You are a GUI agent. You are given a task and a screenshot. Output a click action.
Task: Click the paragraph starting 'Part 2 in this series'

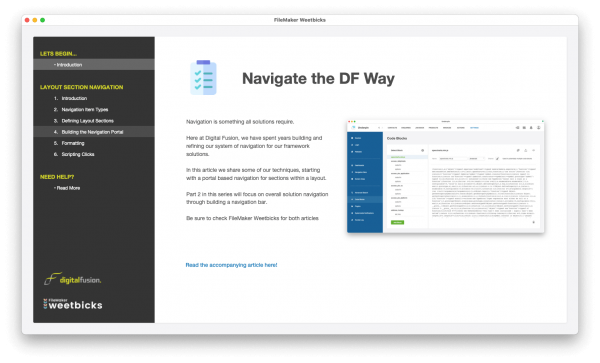coord(257,198)
